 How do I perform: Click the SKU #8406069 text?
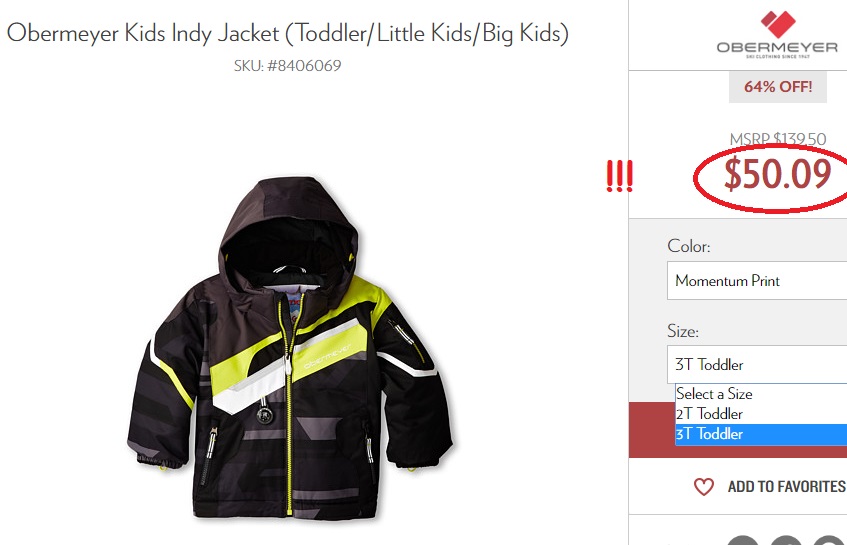pos(287,66)
